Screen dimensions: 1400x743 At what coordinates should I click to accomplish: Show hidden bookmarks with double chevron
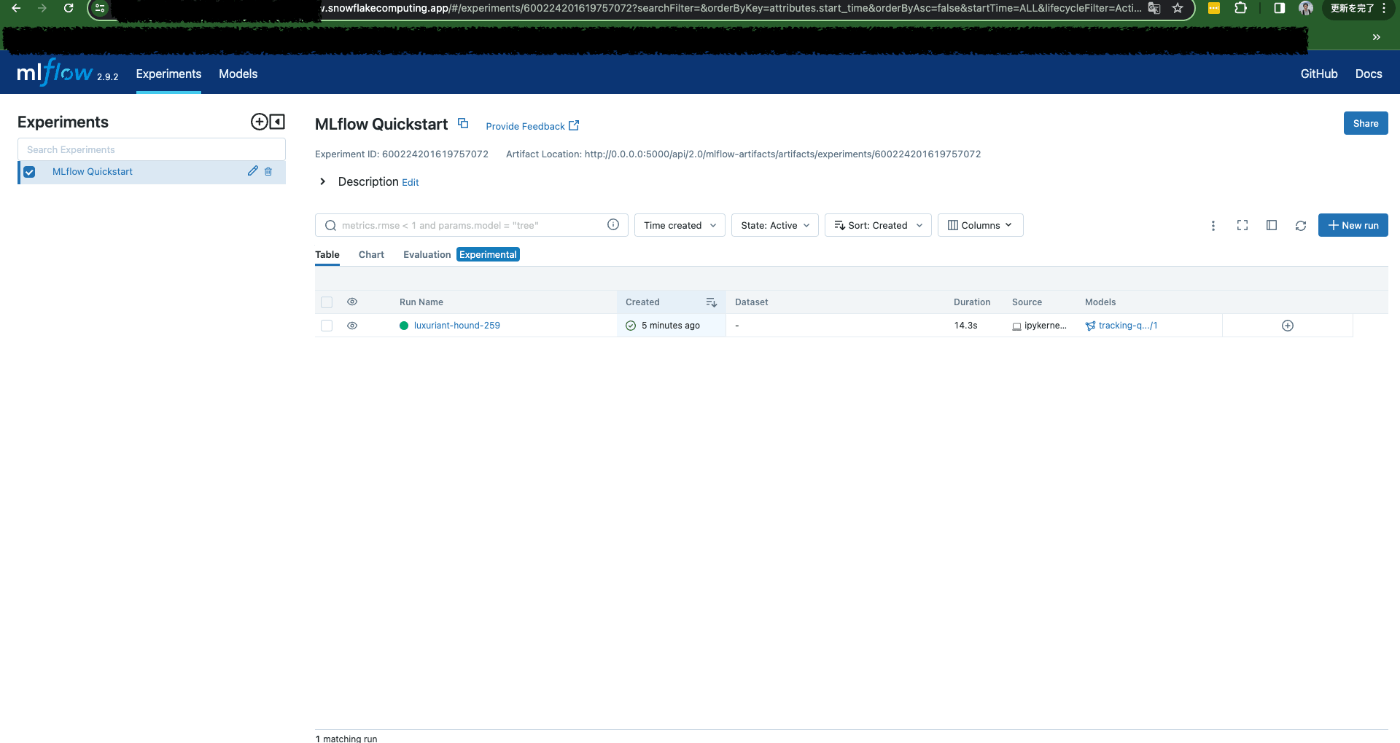1376,37
